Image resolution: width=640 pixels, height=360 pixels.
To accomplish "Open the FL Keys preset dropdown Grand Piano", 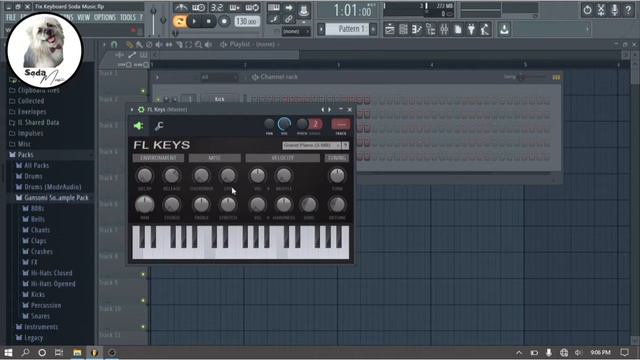I will (x=312, y=145).
